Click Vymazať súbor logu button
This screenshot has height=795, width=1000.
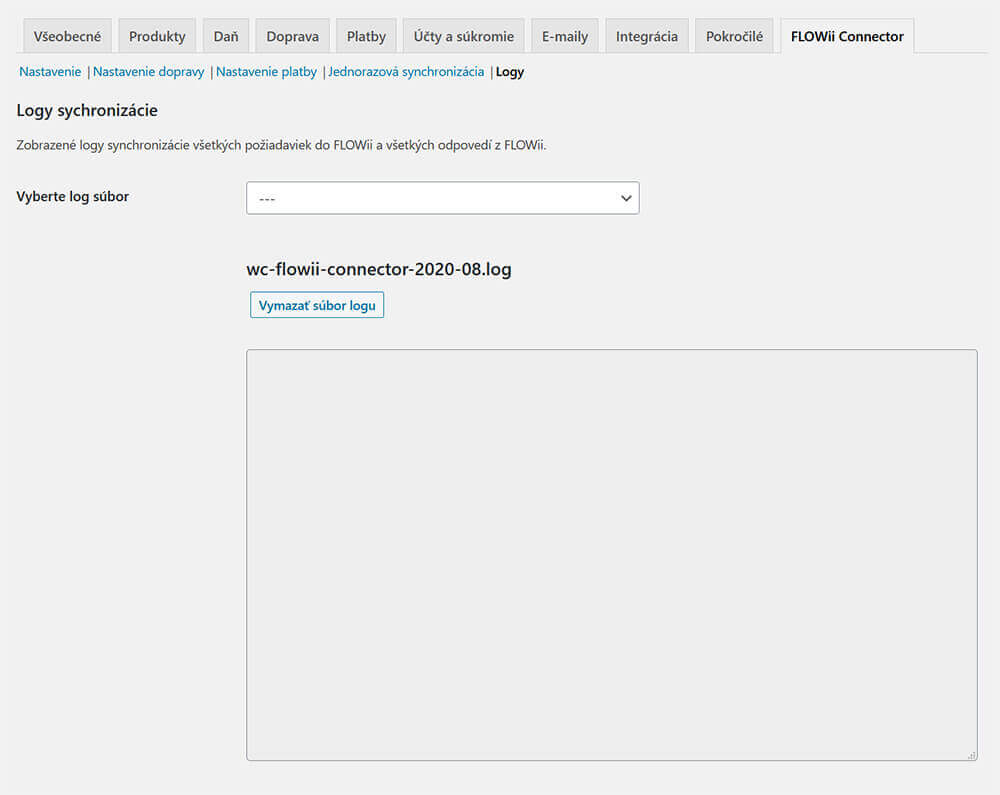point(317,305)
